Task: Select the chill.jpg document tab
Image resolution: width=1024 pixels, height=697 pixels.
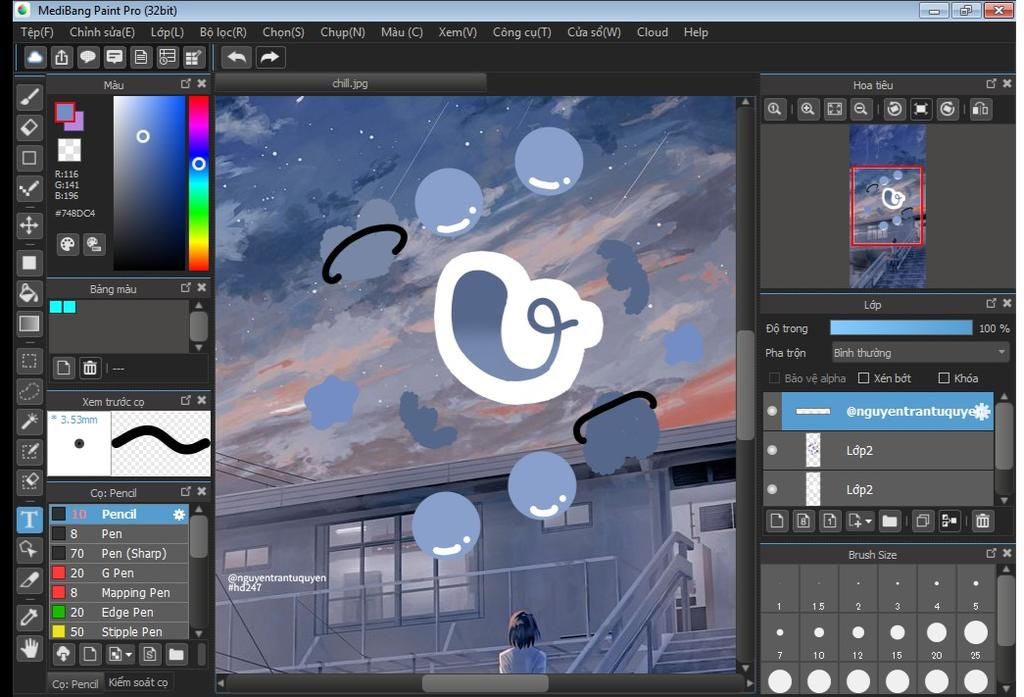Action: coord(350,84)
